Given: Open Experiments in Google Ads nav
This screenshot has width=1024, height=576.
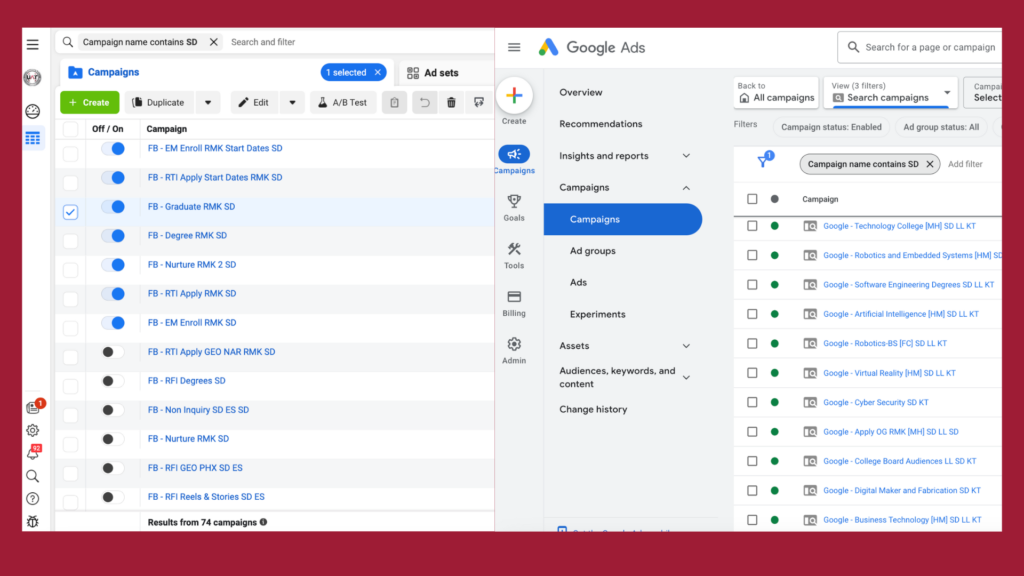Looking at the screenshot, I should click(x=598, y=314).
